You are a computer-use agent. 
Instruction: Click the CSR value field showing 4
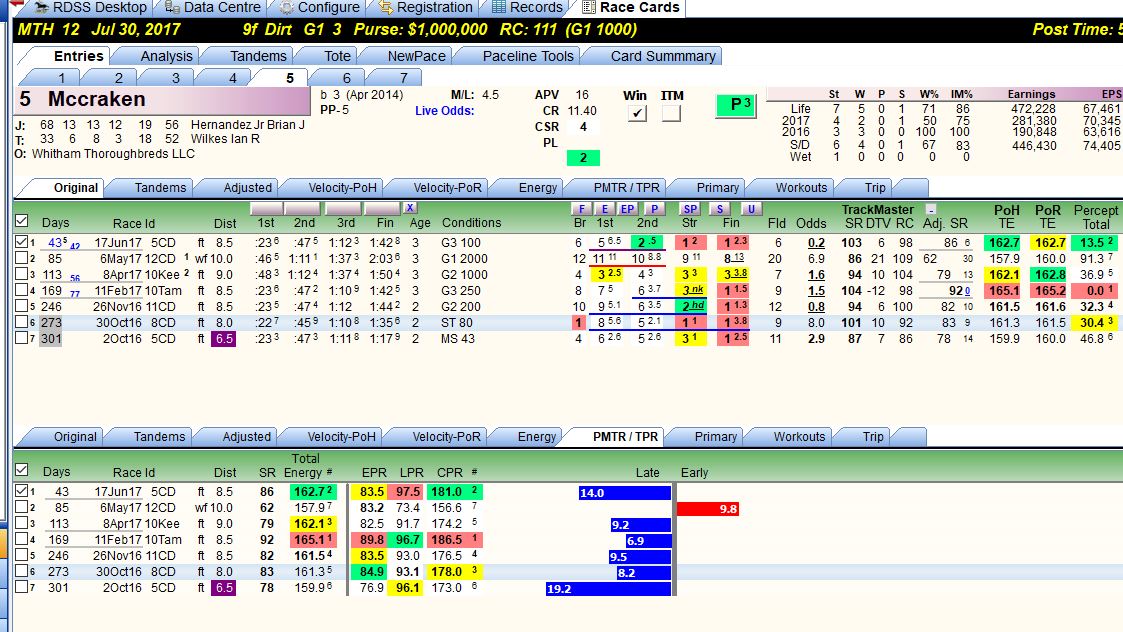(x=583, y=127)
